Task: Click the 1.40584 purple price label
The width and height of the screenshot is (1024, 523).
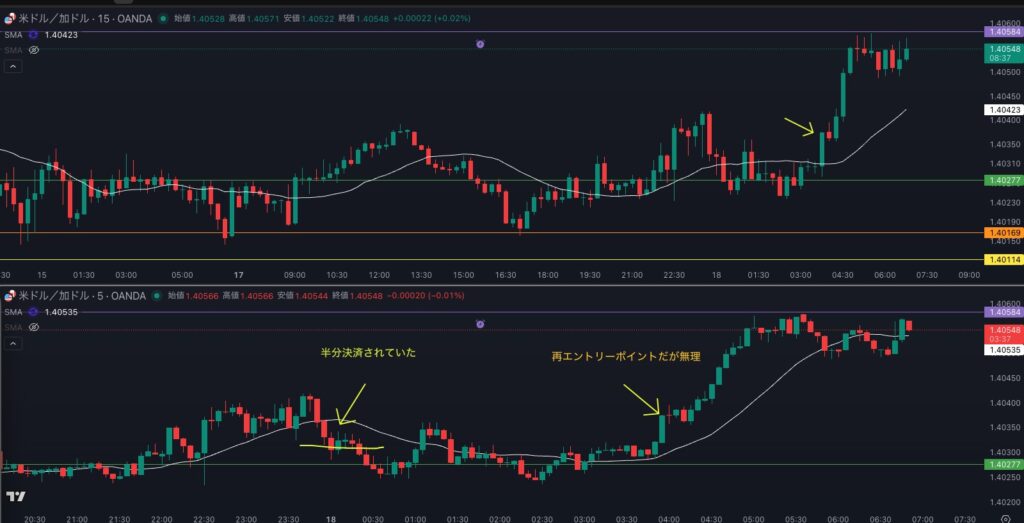Action: tap(1003, 32)
